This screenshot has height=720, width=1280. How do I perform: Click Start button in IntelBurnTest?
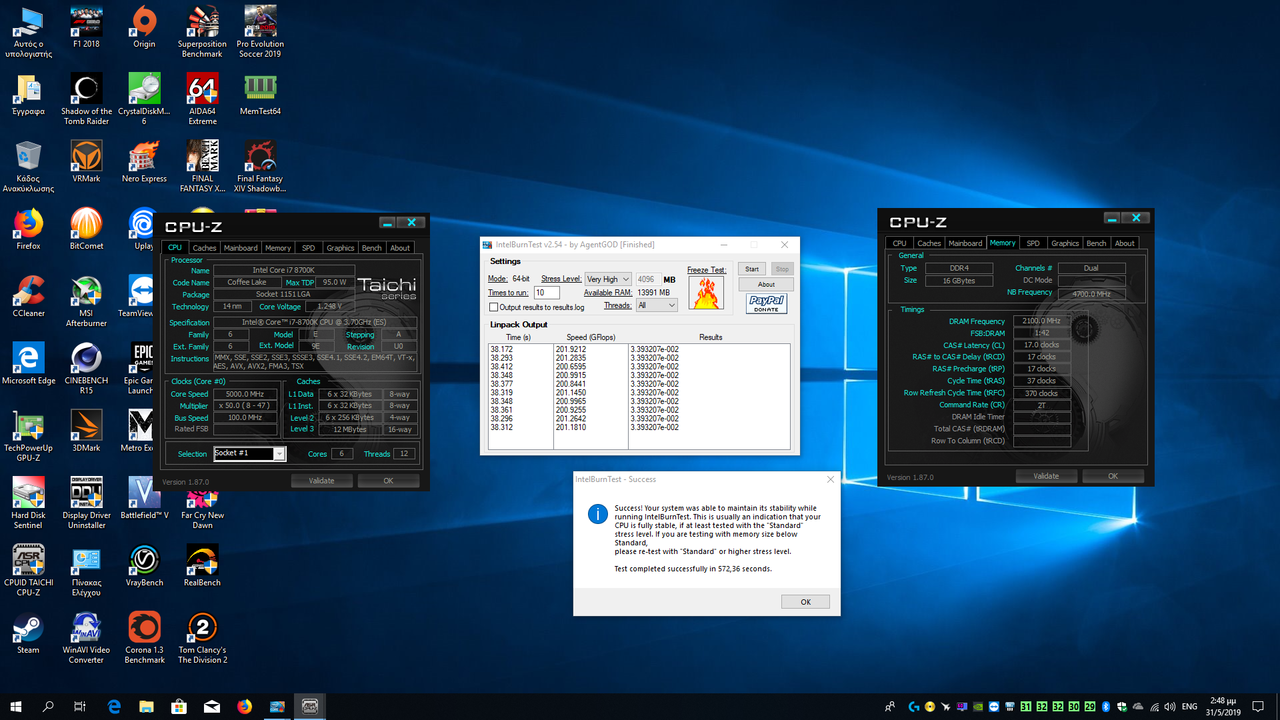pos(752,269)
